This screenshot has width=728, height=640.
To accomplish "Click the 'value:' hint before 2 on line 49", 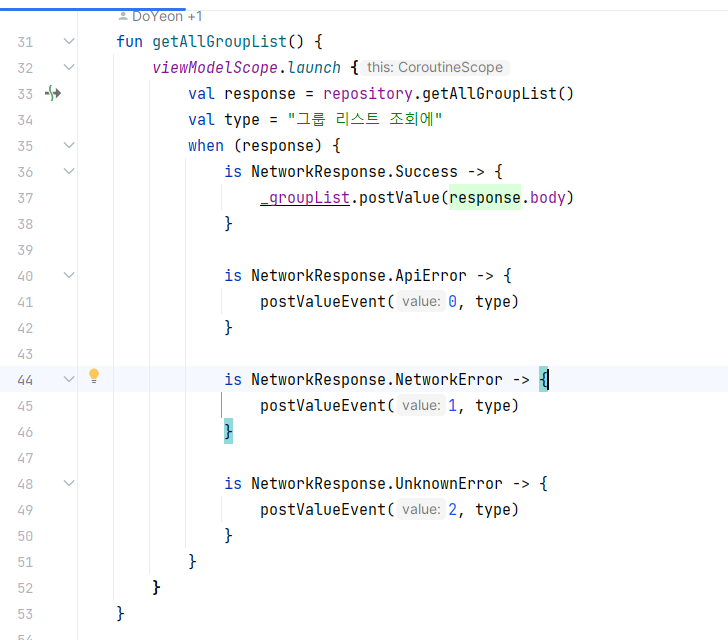I will [x=421, y=509].
